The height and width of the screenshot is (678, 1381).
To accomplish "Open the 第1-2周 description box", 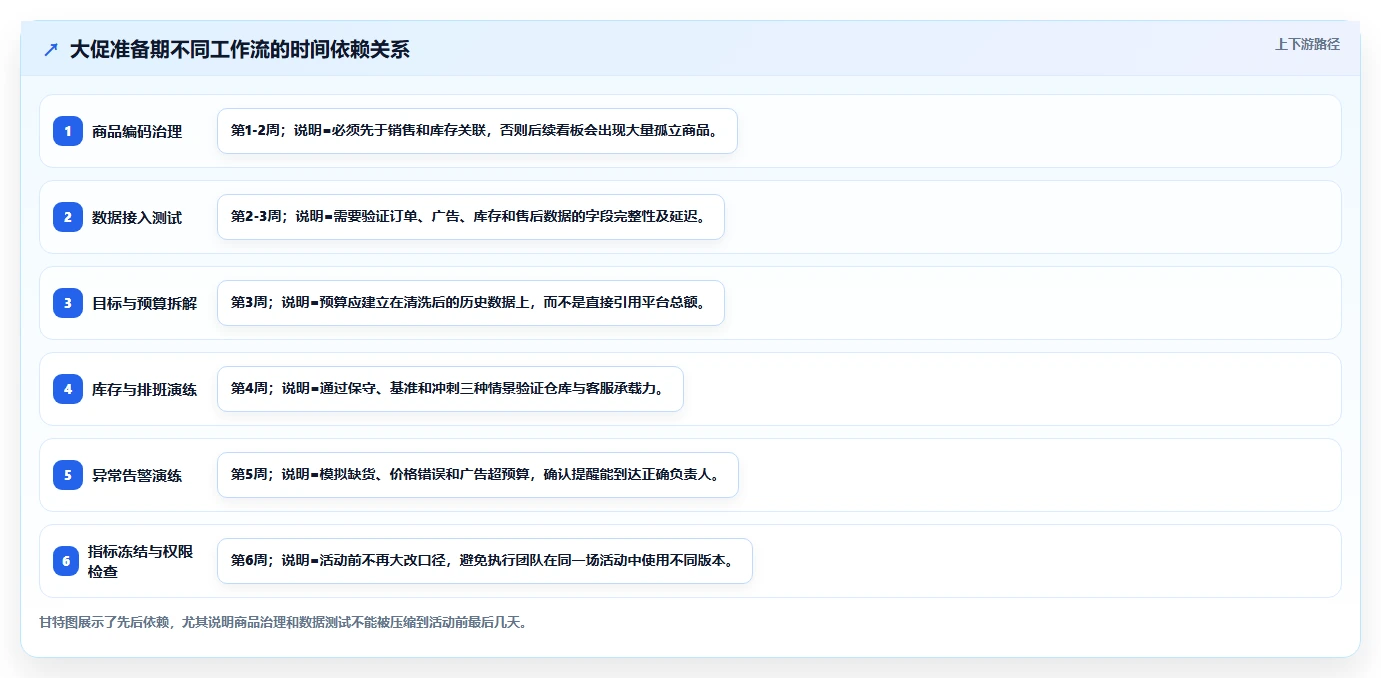I will (x=477, y=131).
